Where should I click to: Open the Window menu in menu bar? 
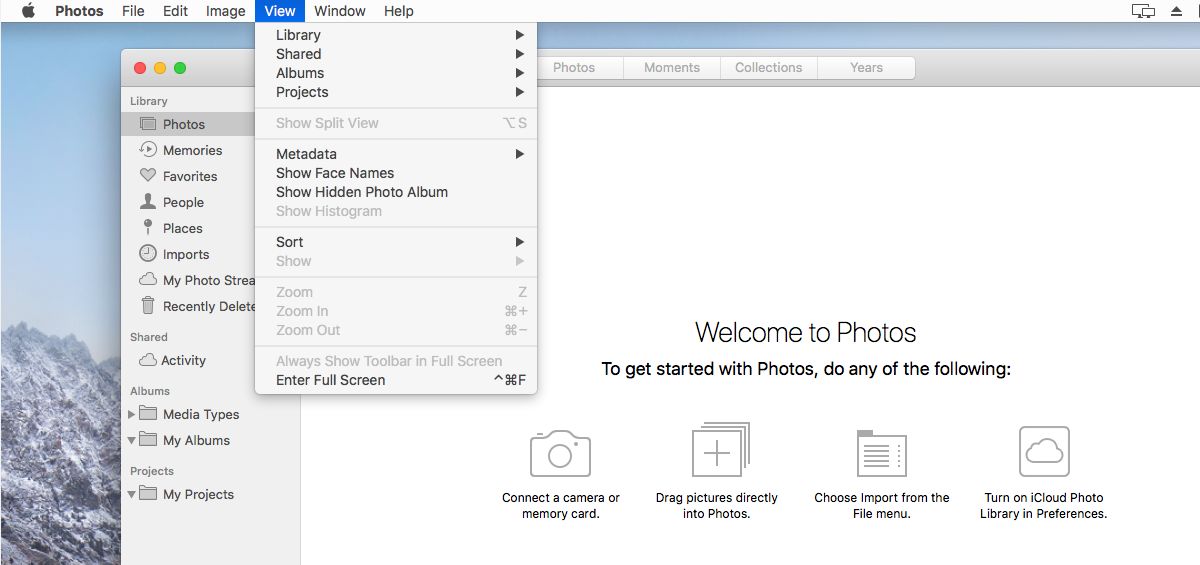339,11
